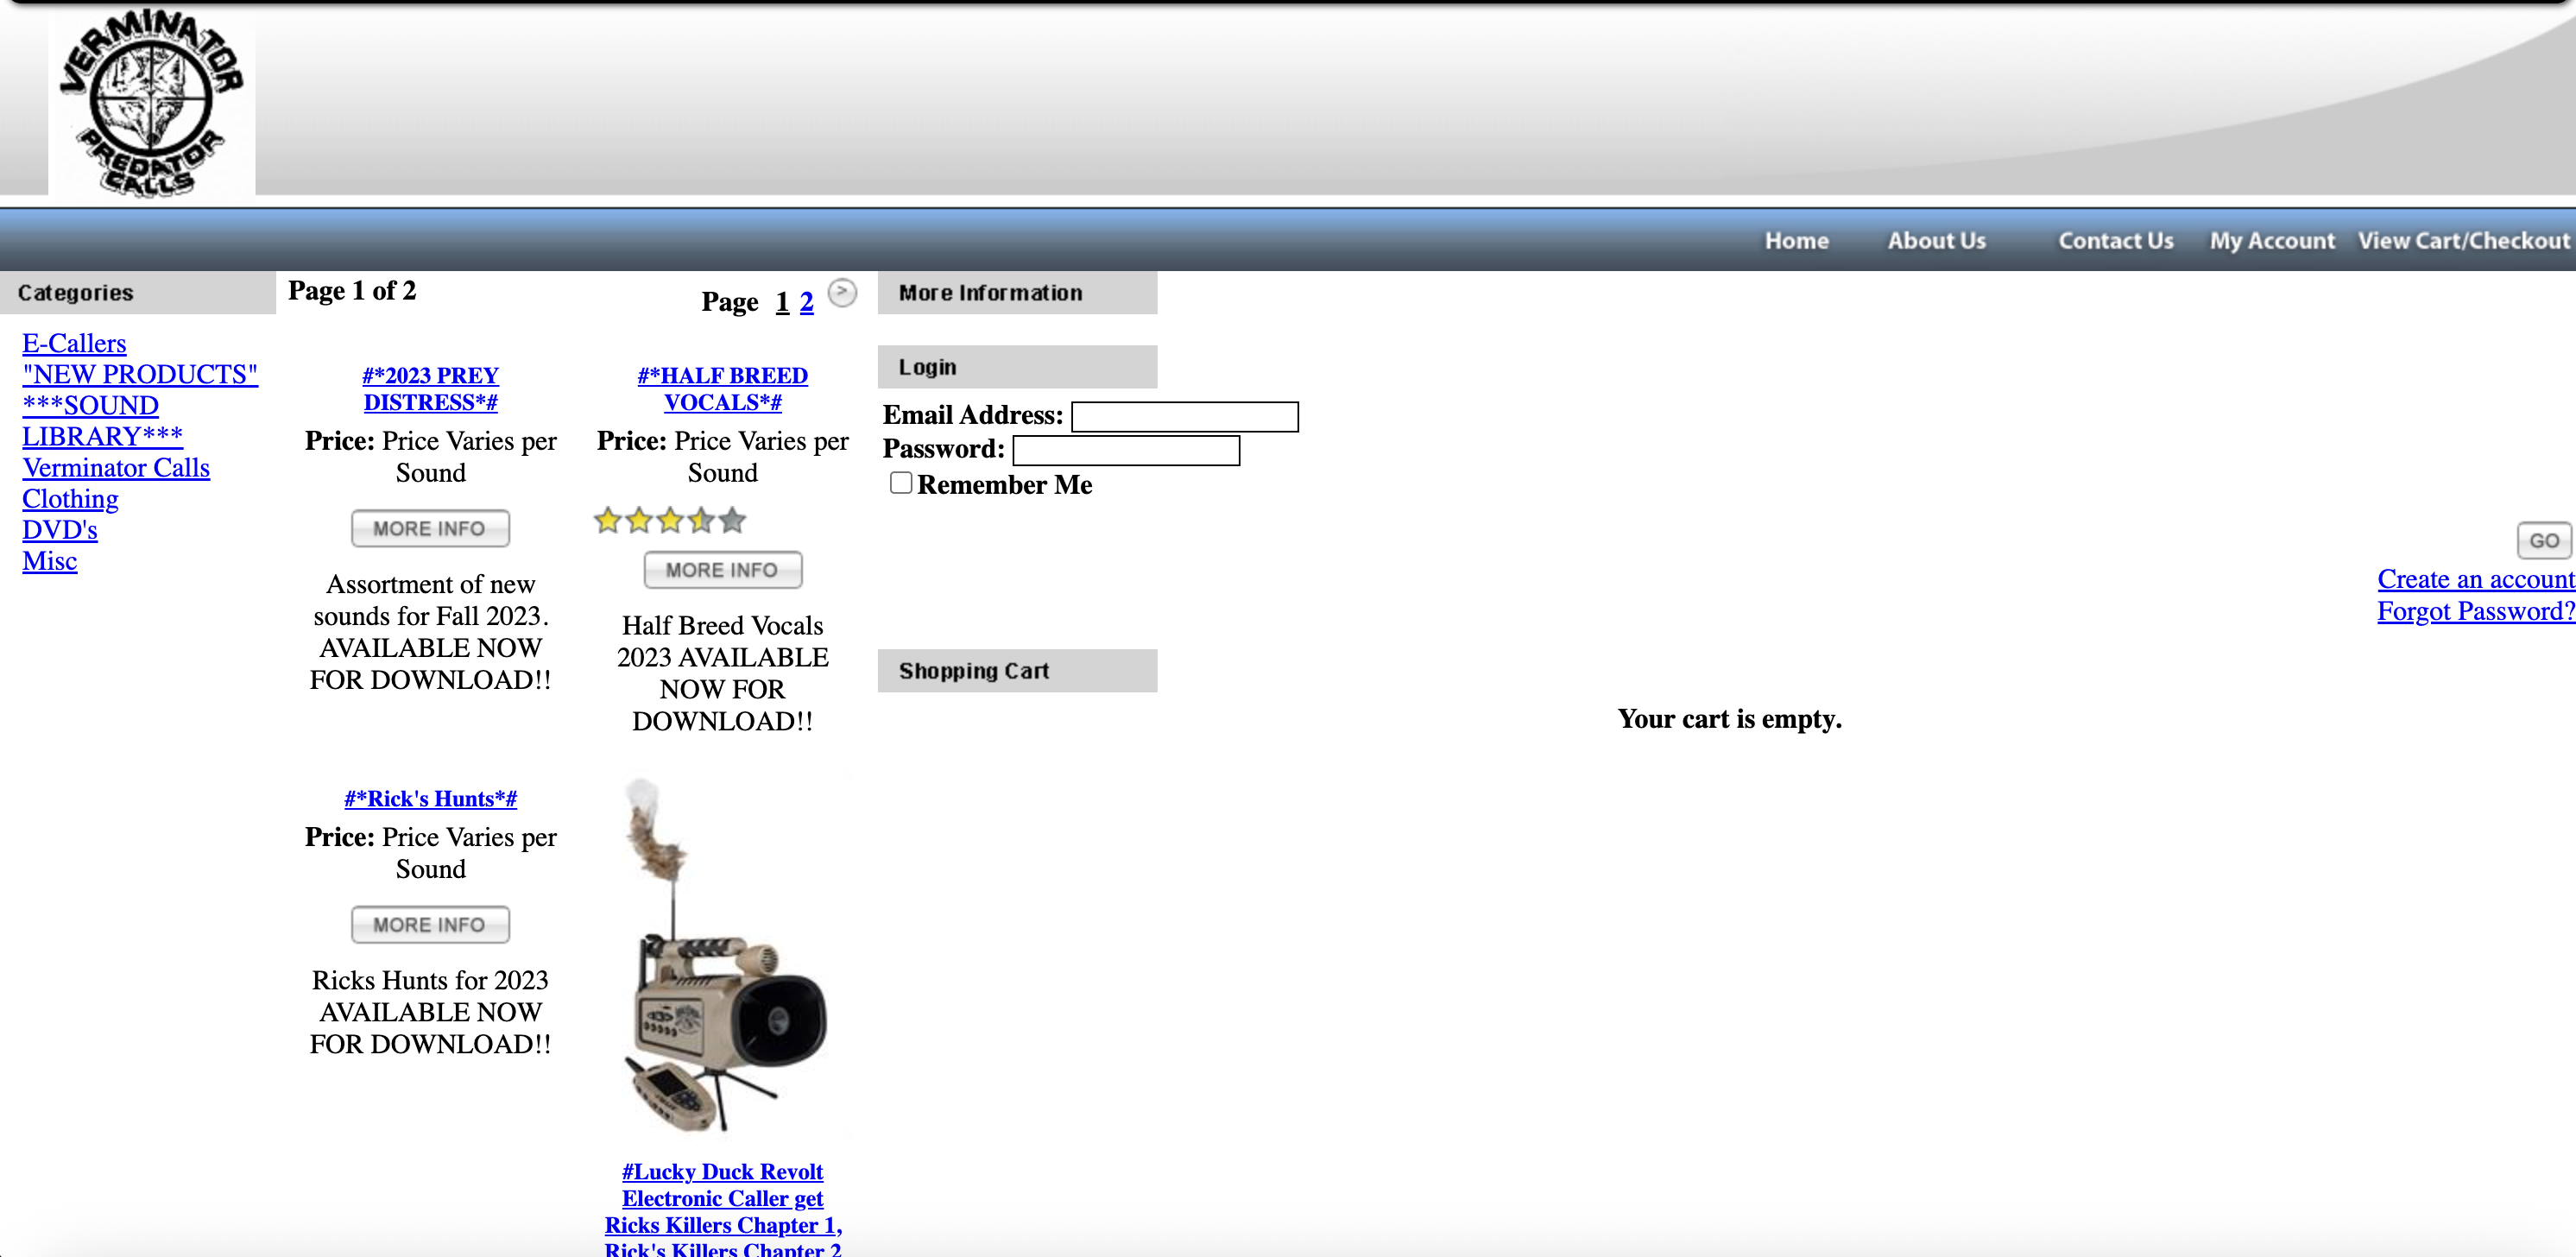The image size is (2576, 1257).
Task: Click the Verminator Predator Calls logo
Action: point(152,103)
